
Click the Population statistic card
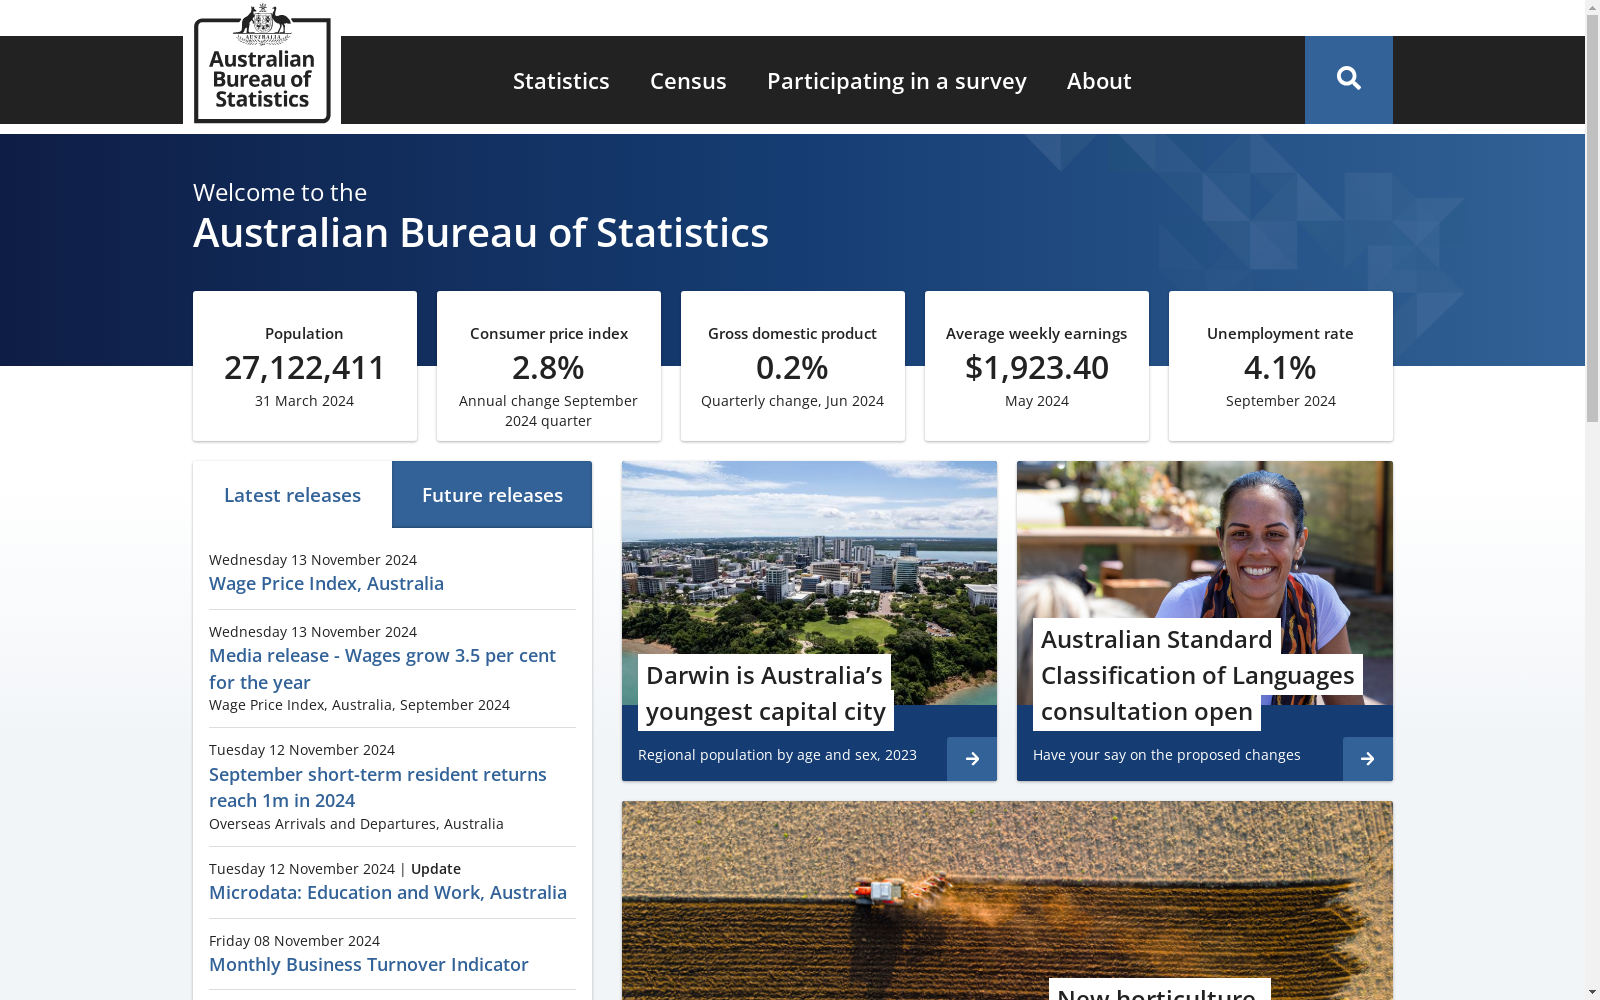(304, 366)
